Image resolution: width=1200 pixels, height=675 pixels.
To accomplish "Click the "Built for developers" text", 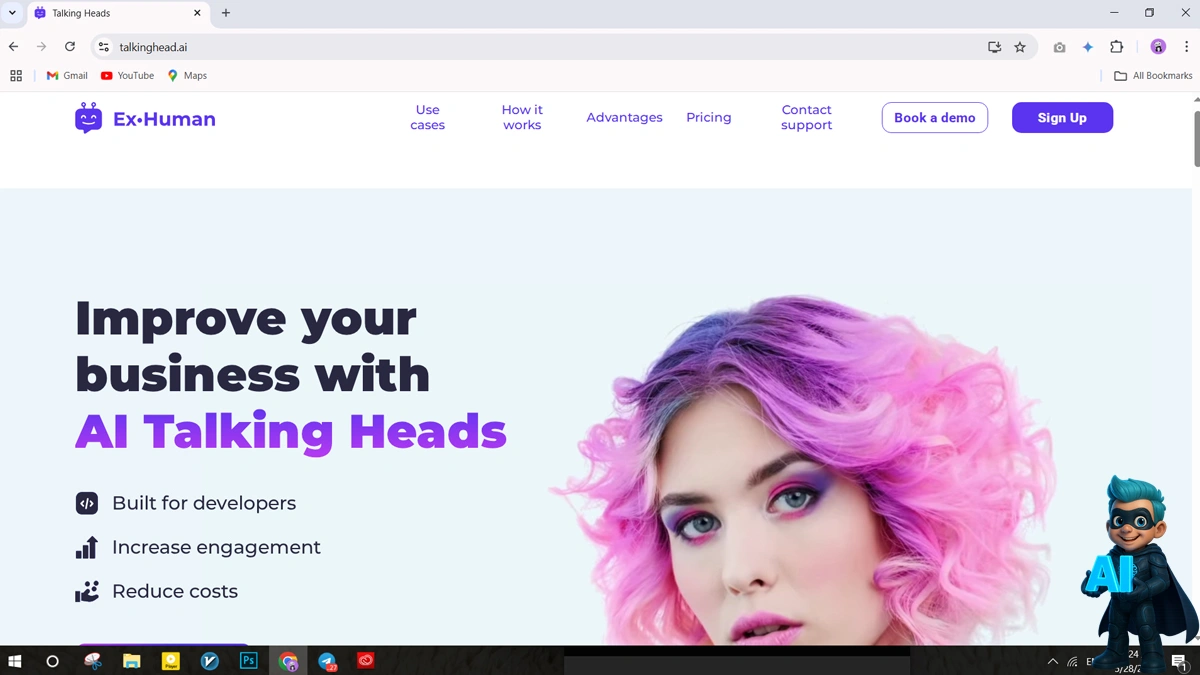I will tap(204, 503).
